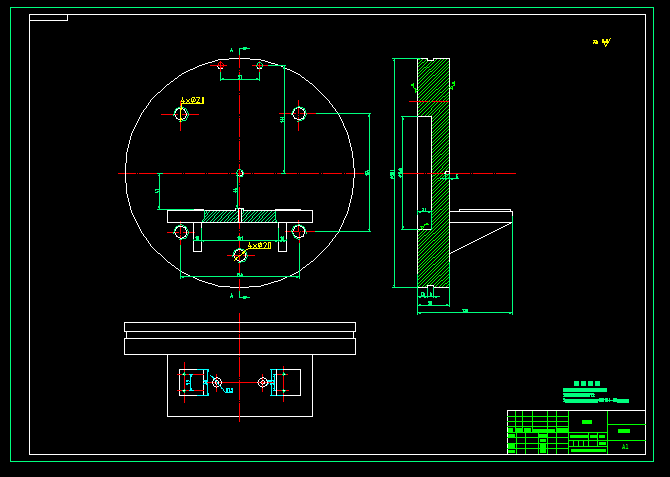Select the hole beside the 4xØ20 callout
The width and height of the screenshot is (670, 477).
point(240,256)
